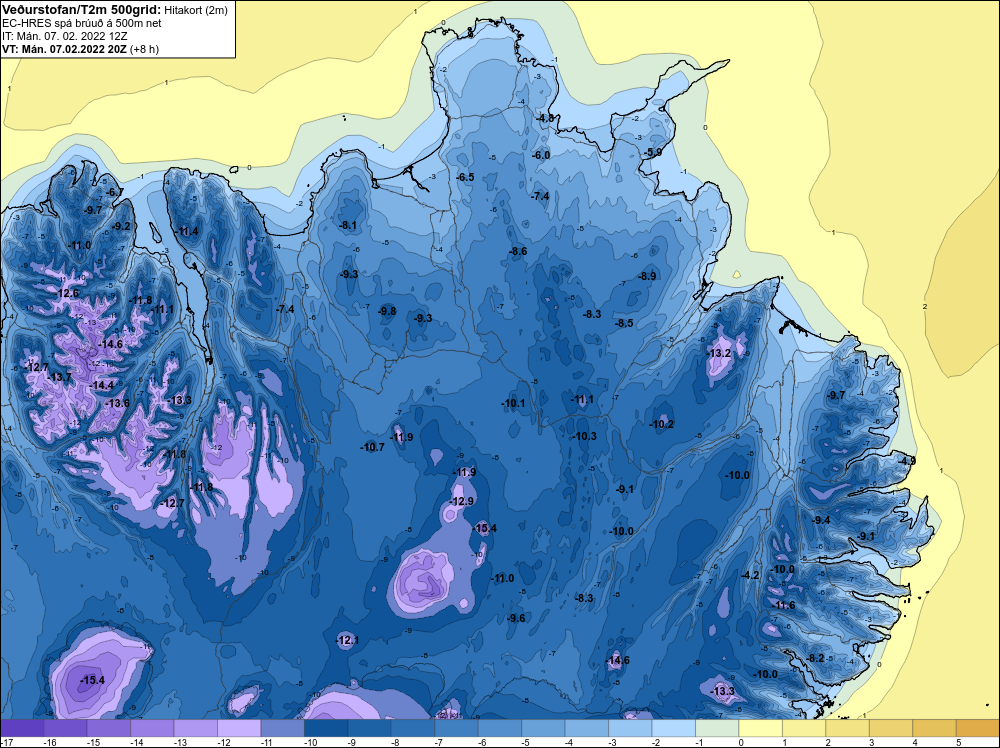Viewport: 1000px width, 748px height.
Task: Click the -10.3 temperature label
Action: 584,436
